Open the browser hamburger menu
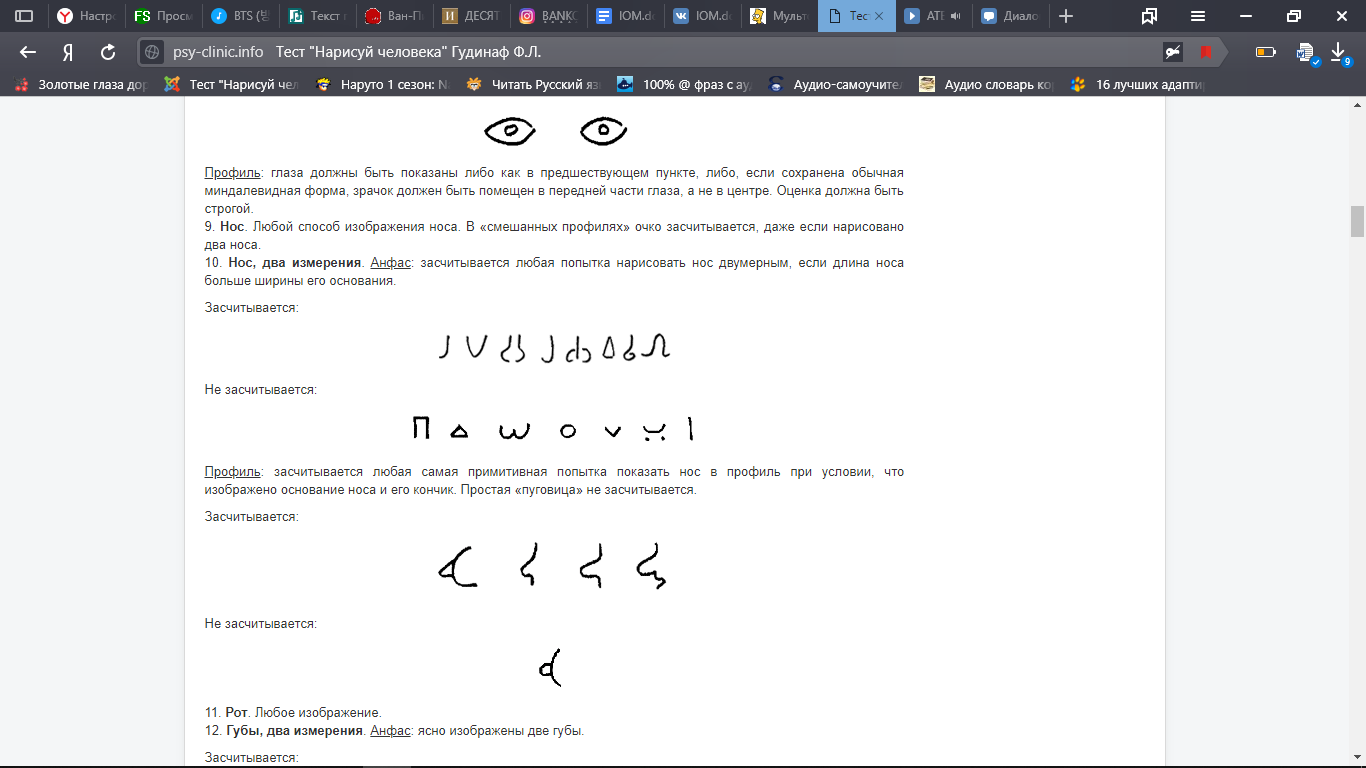Viewport: 1366px width, 768px height. pyautogui.click(x=1198, y=16)
